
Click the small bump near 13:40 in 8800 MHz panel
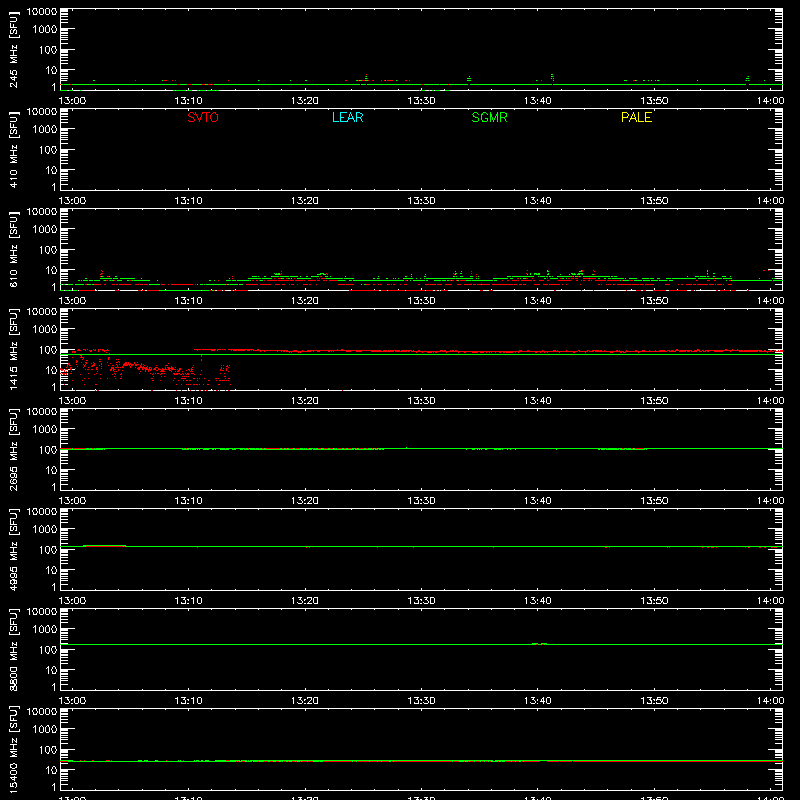(540, 644)
